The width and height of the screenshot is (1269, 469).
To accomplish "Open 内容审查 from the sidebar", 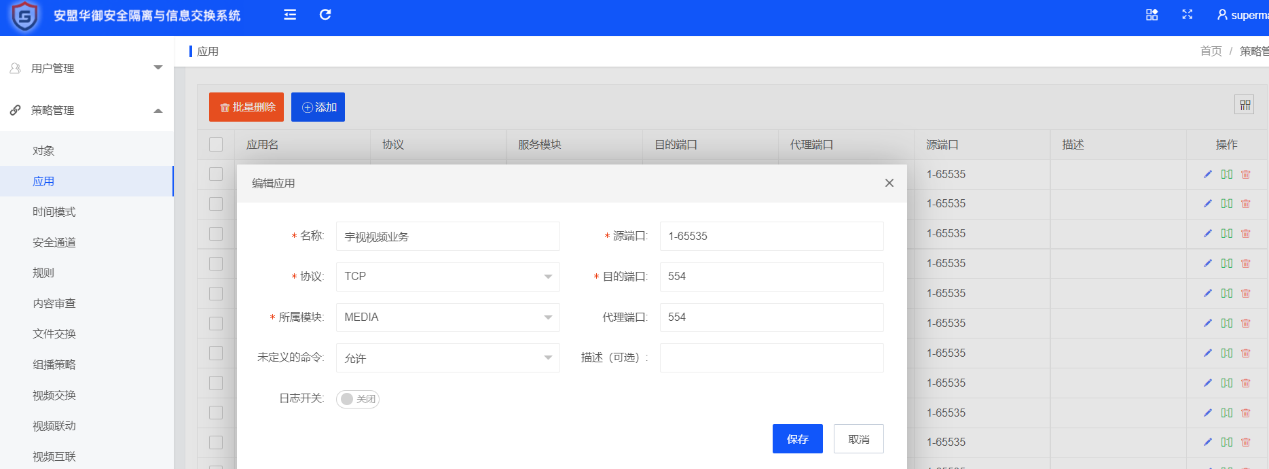I will [54, 303].
